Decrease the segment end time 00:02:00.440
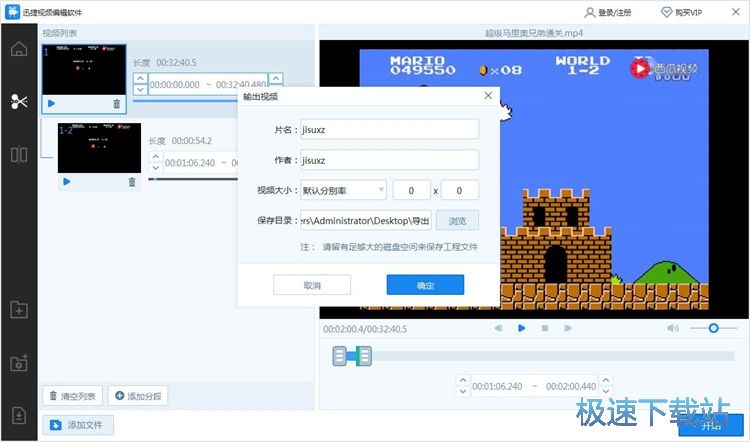This screenshot has width=750, height=442. (606, 391)
